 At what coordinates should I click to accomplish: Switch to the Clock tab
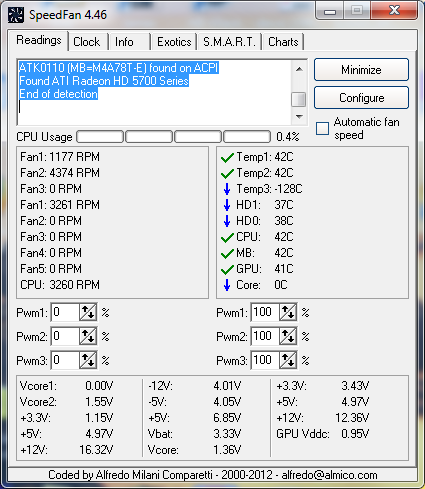pyautogui.click(x=87, y=42)
